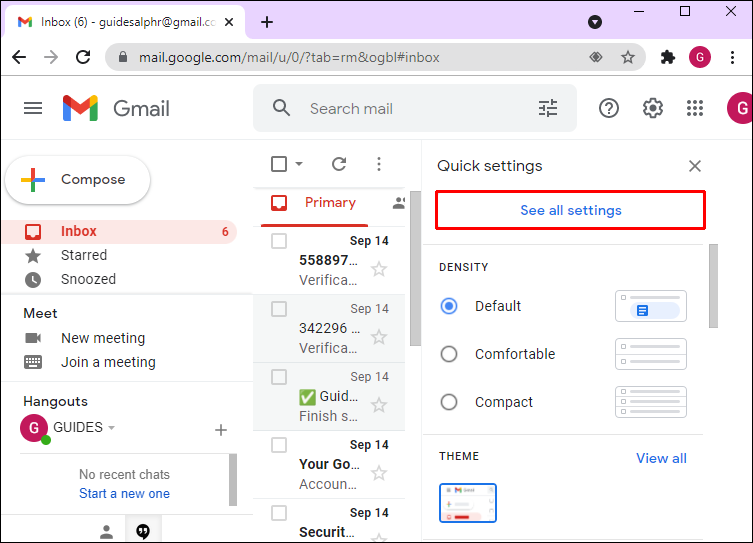Check the Securit... email checkbox
Image resolution: width=753 pixels, height=543 pixels.
(x=279, y=513)
